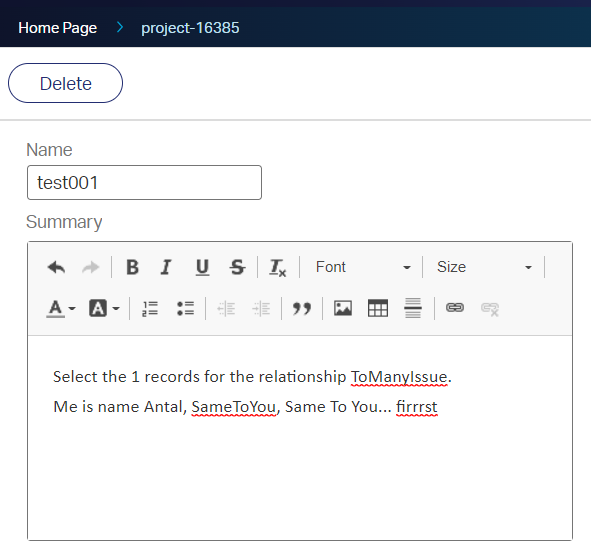Viewport: 591px width, 559px height.
Task: Toggle underline formatting
Action: coord(202,267)
